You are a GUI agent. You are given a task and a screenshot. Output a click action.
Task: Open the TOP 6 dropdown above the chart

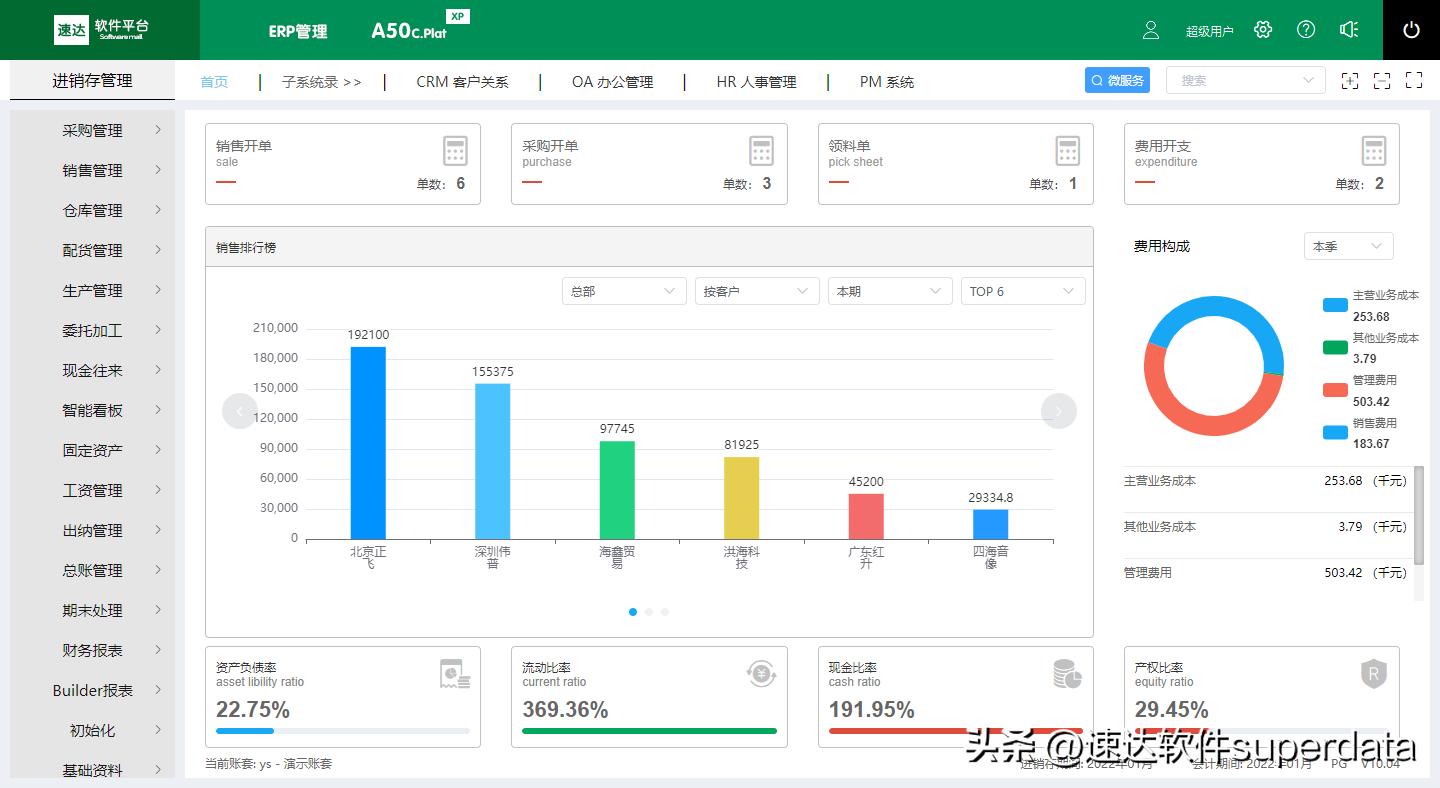(1022, 291)
